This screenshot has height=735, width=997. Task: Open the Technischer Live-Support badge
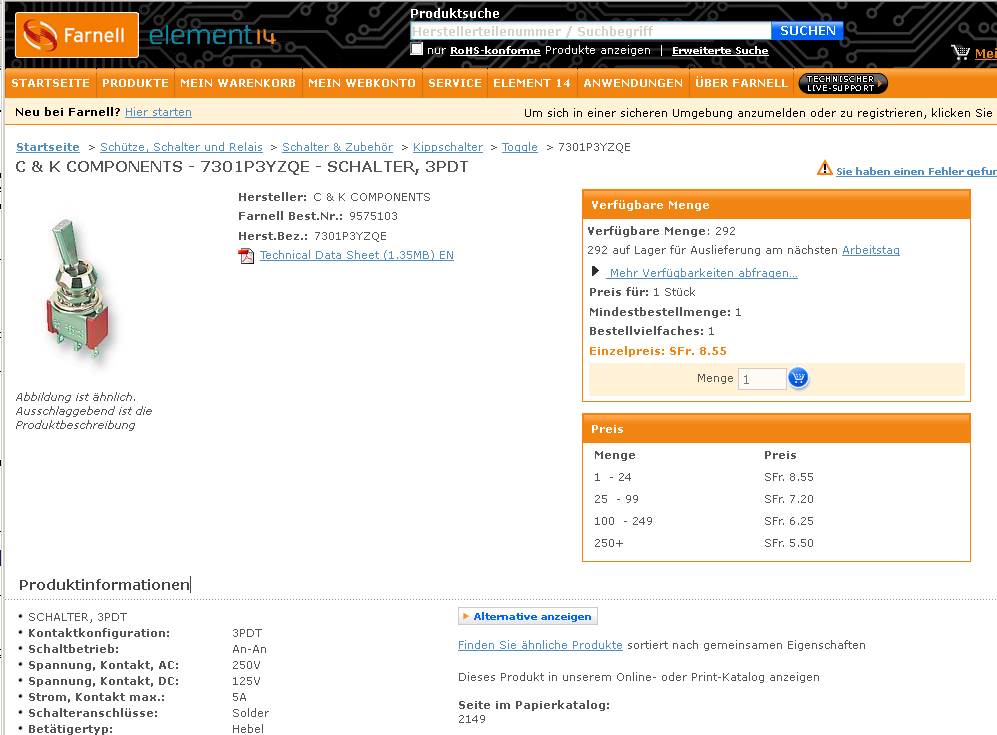842,83
